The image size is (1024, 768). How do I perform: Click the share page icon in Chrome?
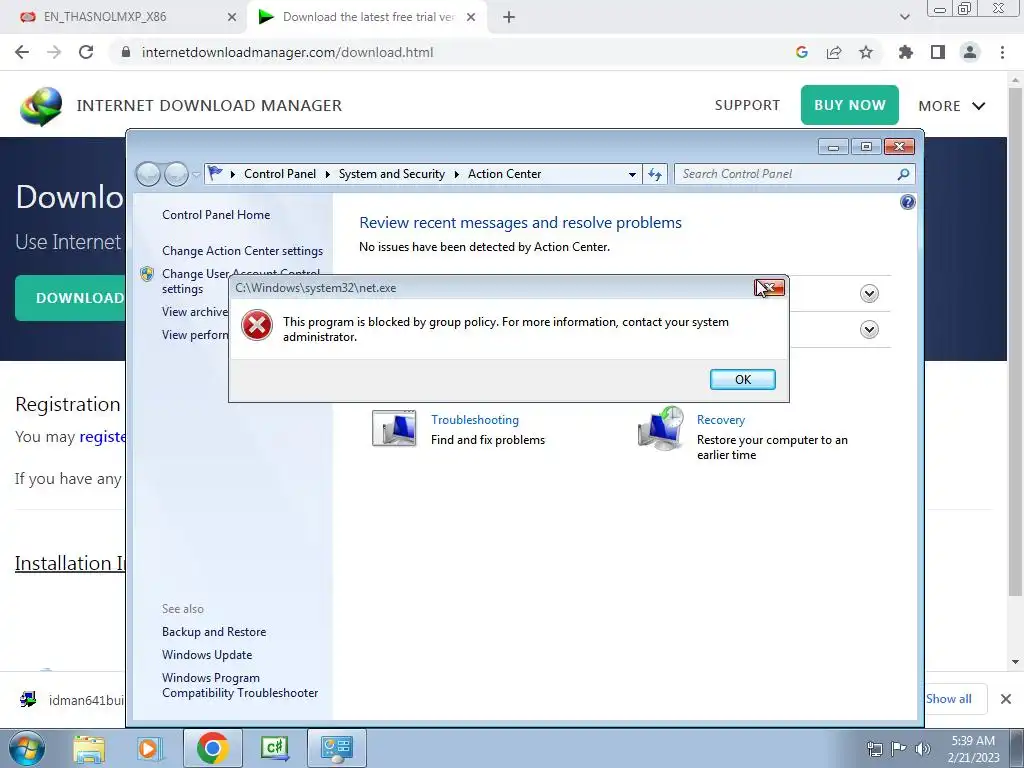tap(834, 52)
